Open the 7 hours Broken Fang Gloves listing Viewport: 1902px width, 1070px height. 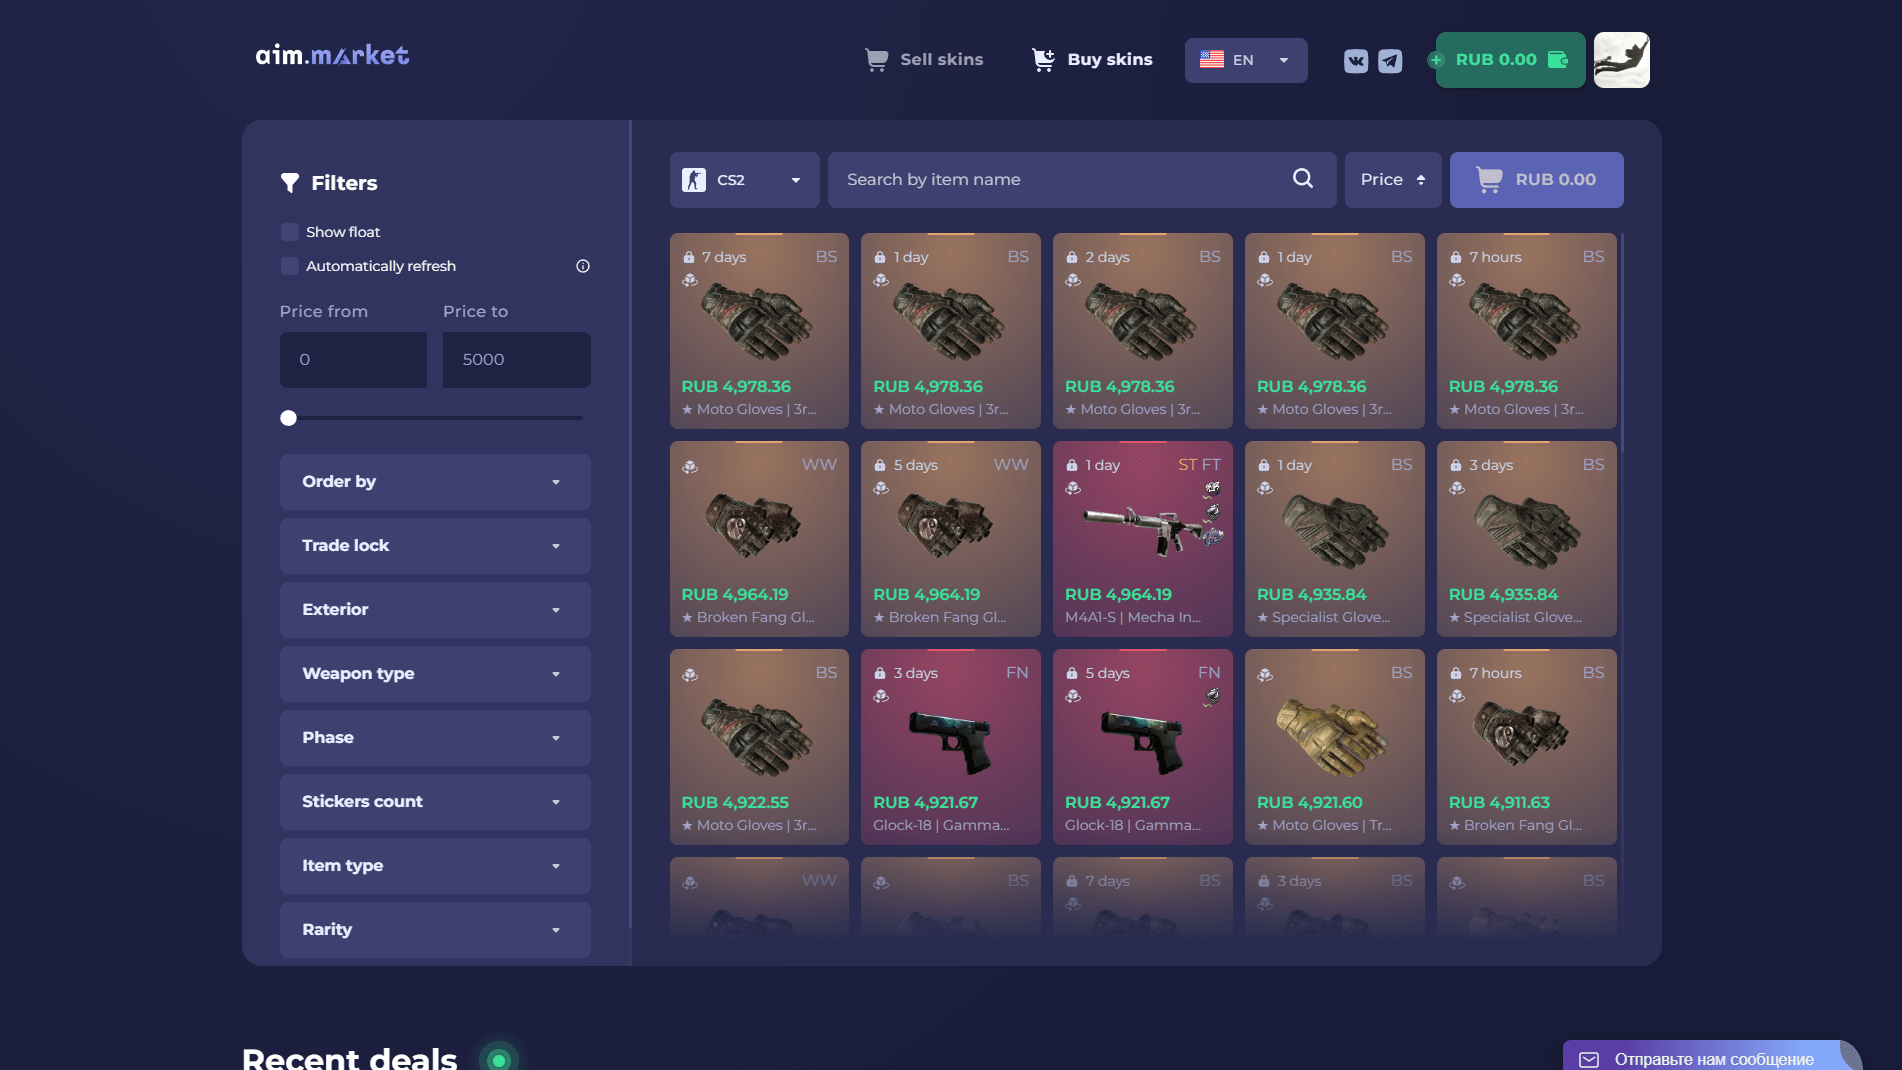pyautogui.click(x=1526, y=747)
